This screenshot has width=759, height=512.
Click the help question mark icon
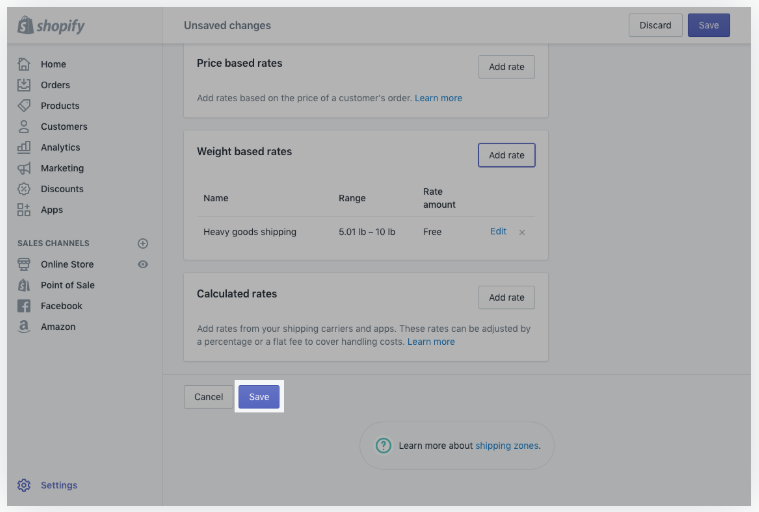[x=383, y=445]
